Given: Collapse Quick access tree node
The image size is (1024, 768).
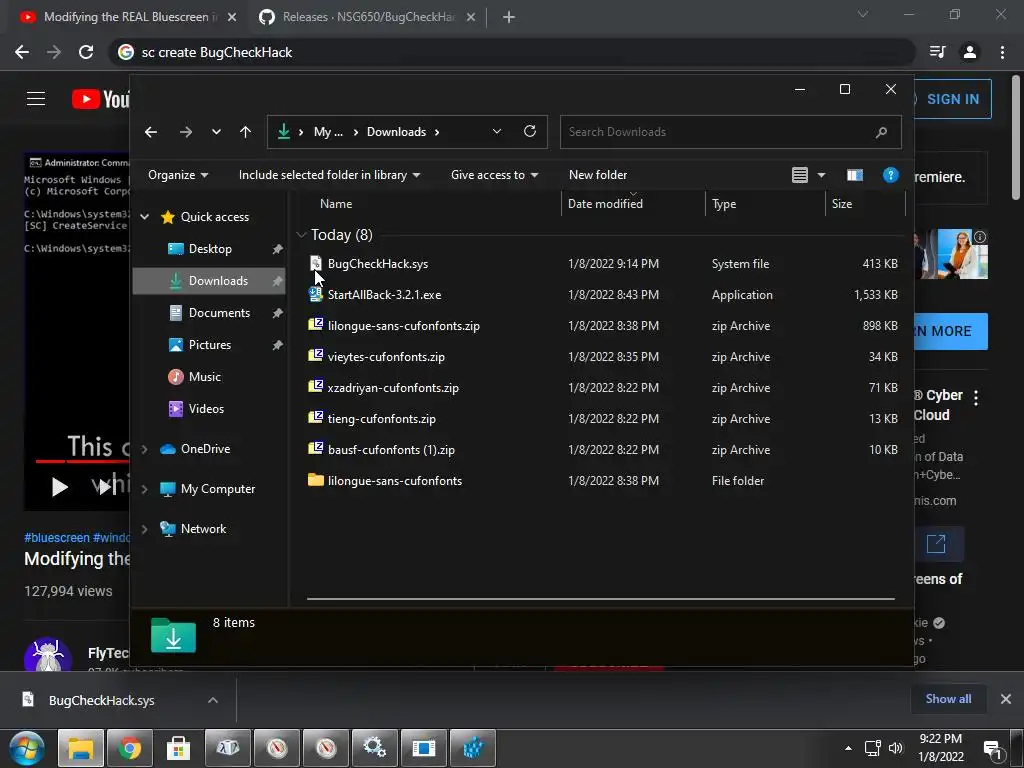Looking at the screenshot, I should click(144, 217).
